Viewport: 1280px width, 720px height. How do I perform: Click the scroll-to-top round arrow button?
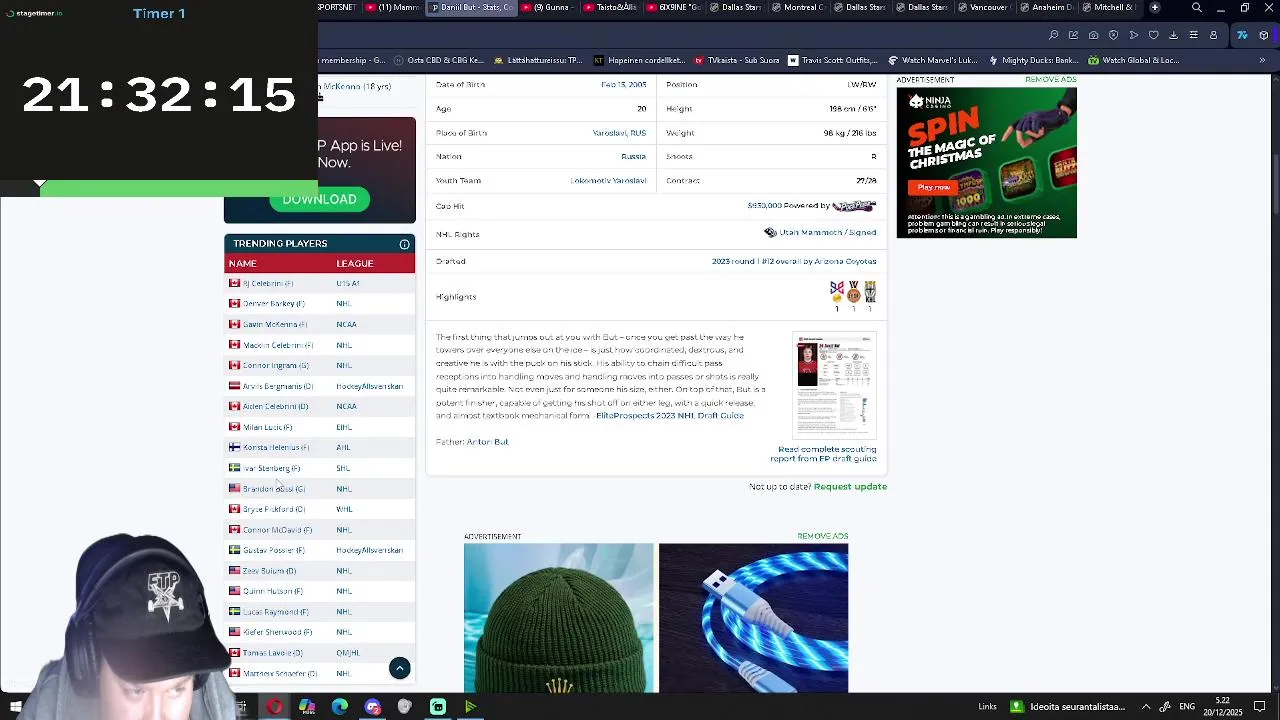(x=399, y=668)
